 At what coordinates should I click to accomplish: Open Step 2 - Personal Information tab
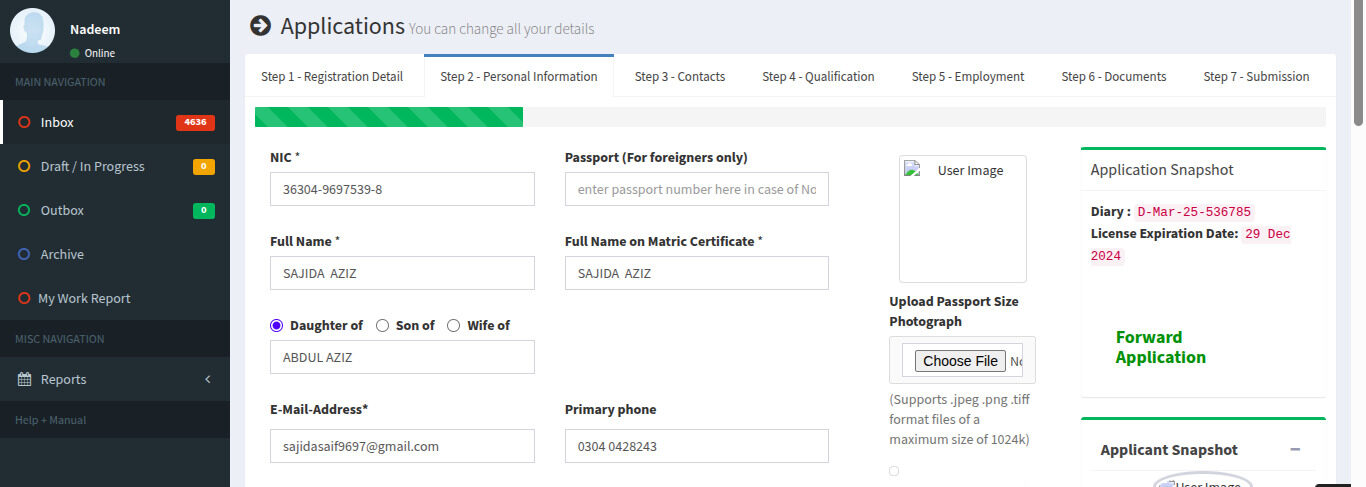click(x=519, y=76)
